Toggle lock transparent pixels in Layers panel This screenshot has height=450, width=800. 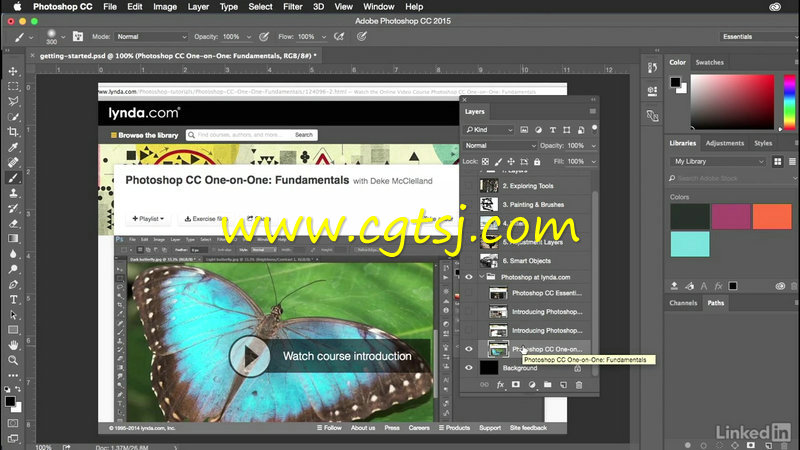(x=485, y=161)
